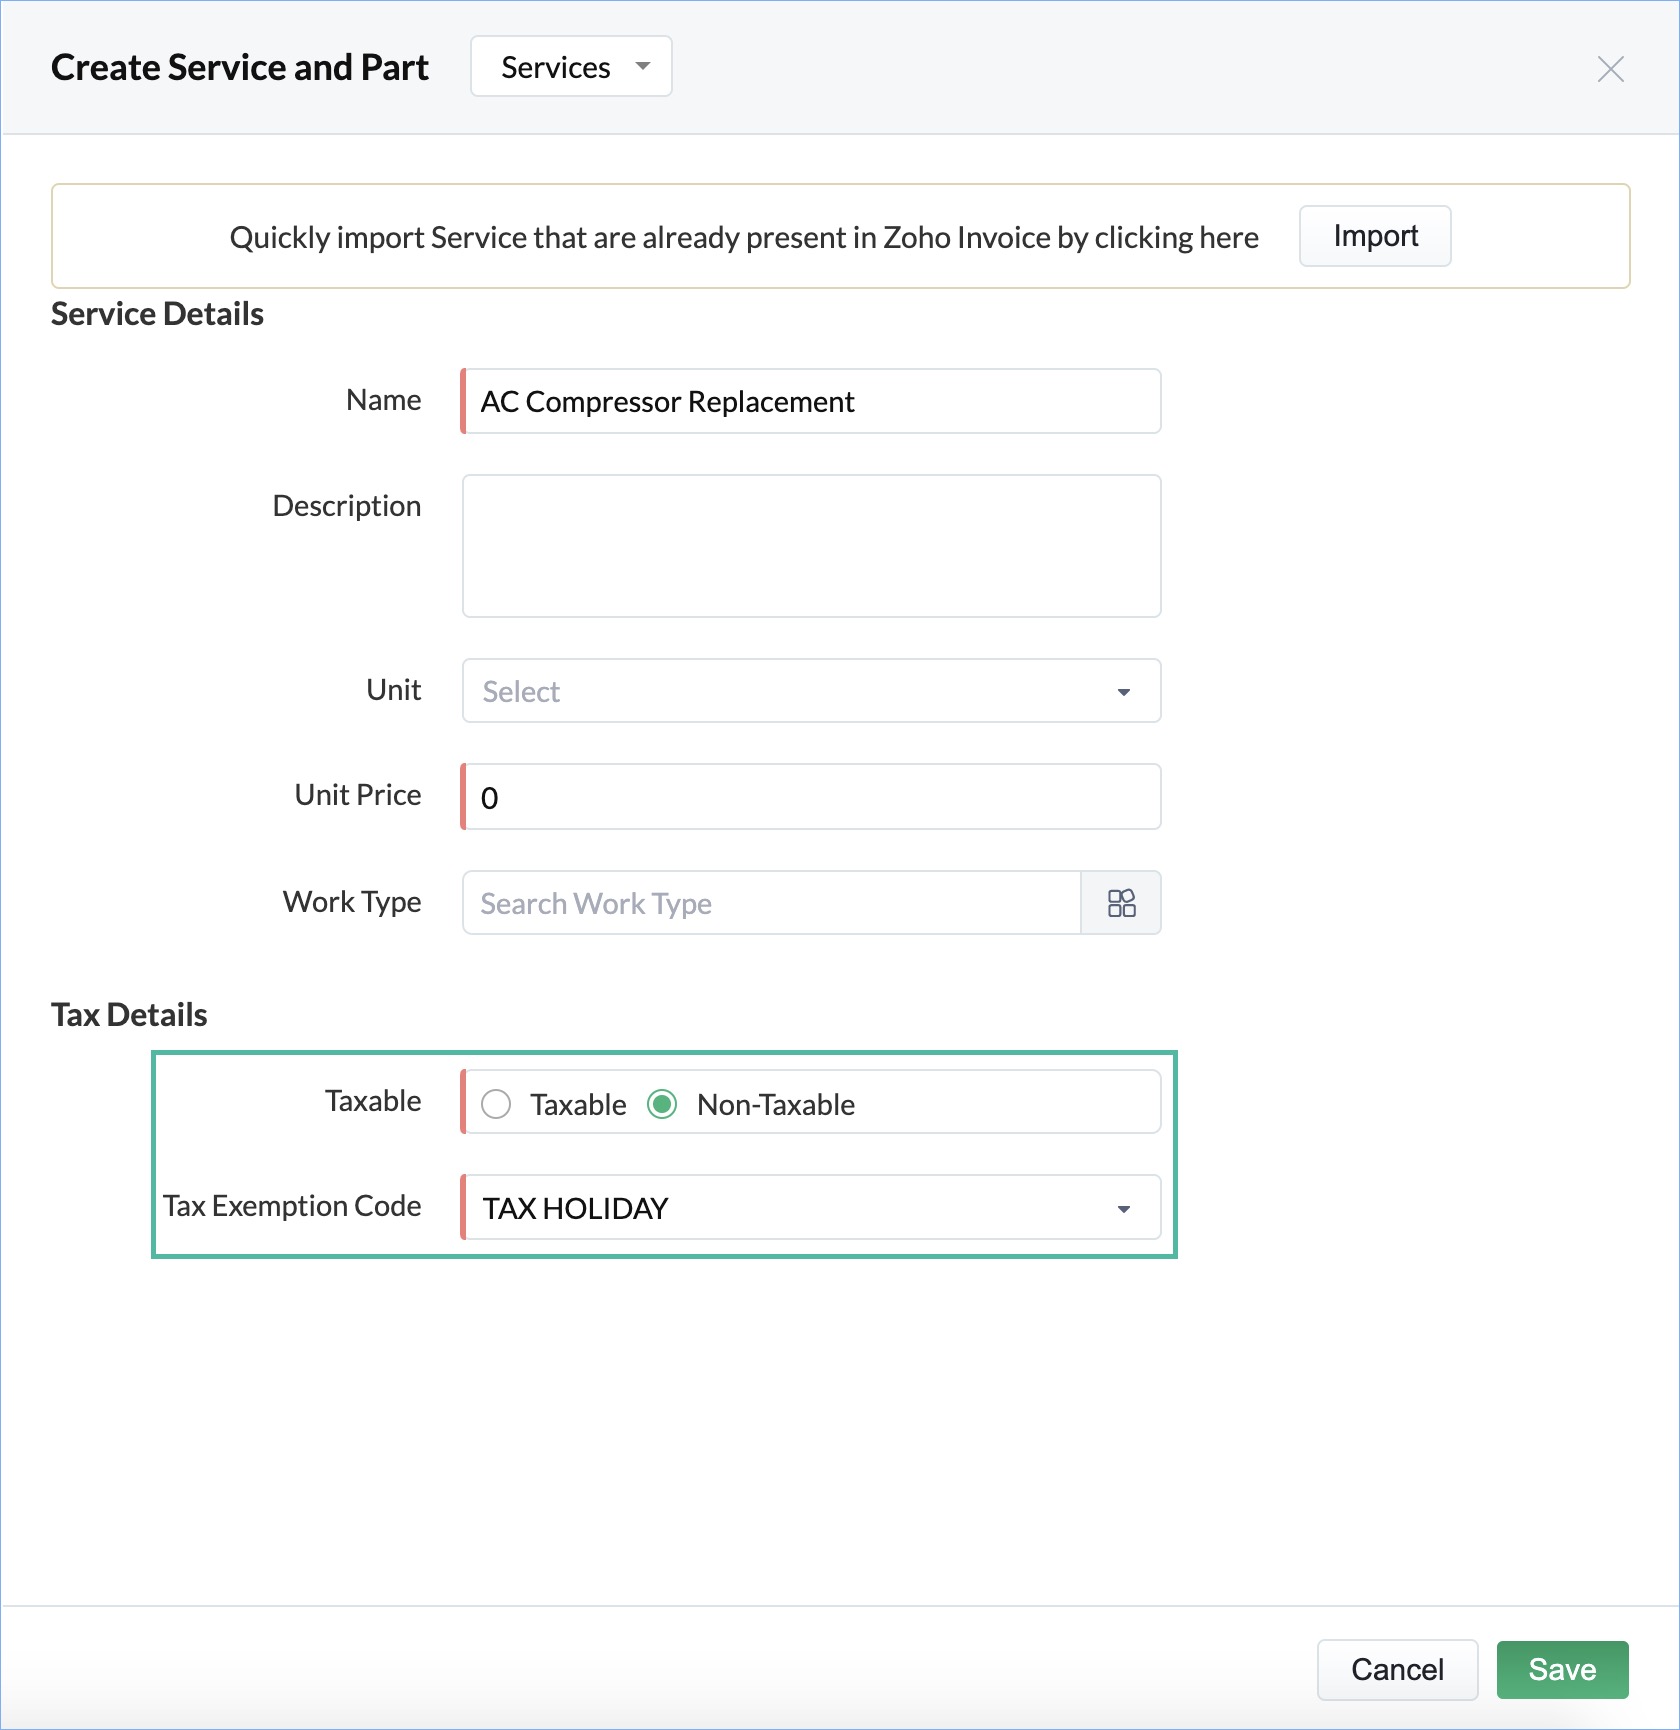
Task: Click the Taxable option label text
Action: [x=578, y=1105]
